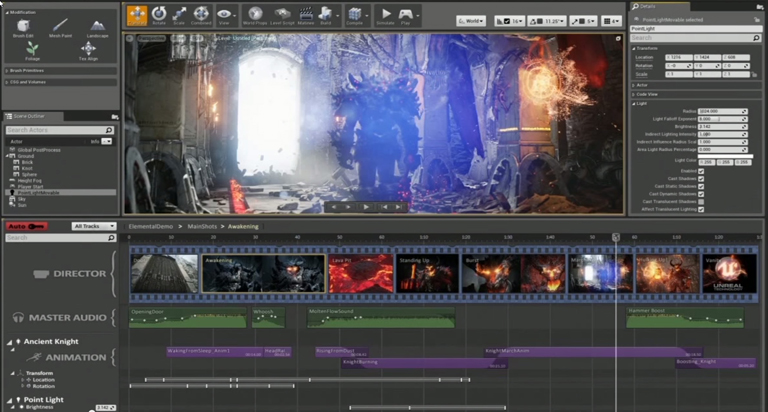Select the Lava Pit shot thumbnail
This screenshot has height=412, width=768.
[x=360, y=274]
